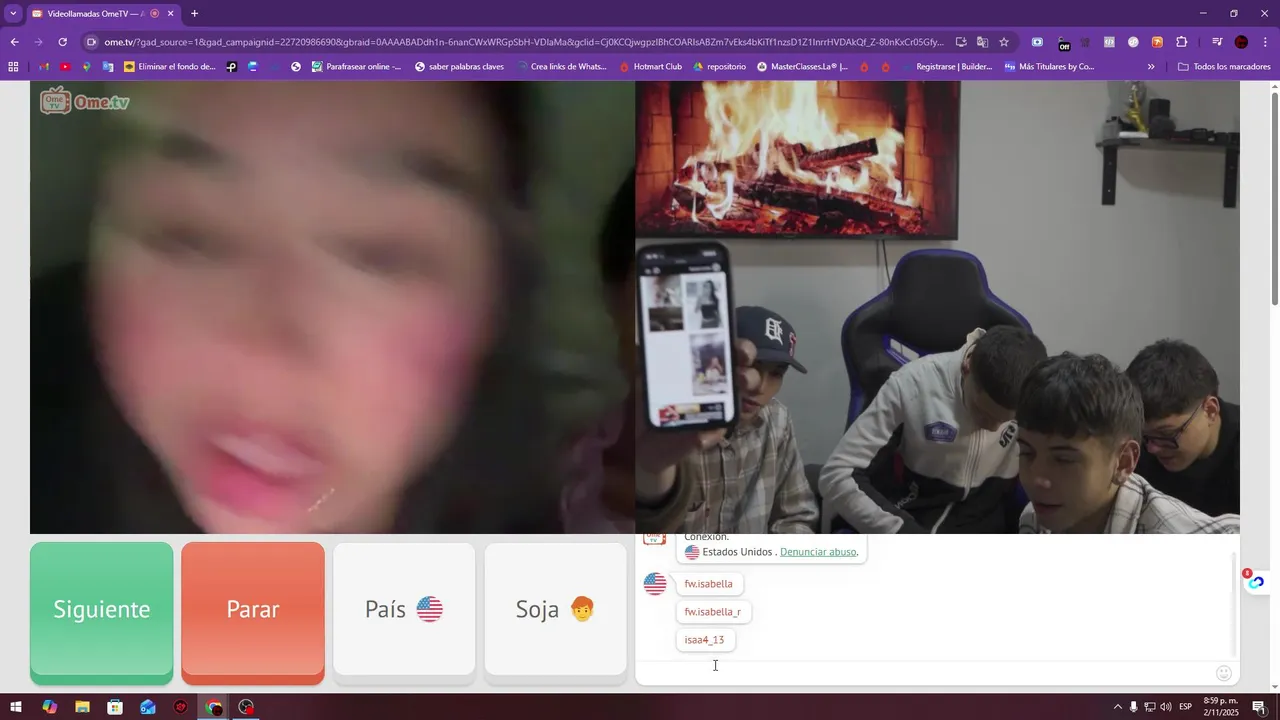Open the Chrome extensions puzzle icon
Image resolution: width=1280 pixels, height=720 pixels.
coord(1182,42)
